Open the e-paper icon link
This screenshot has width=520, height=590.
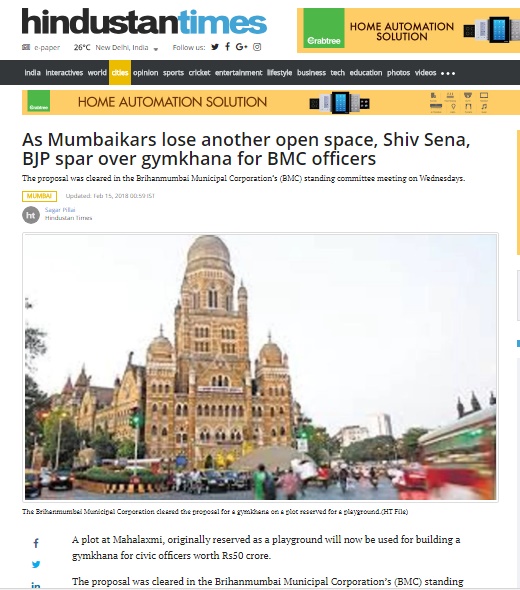(26, 47)
